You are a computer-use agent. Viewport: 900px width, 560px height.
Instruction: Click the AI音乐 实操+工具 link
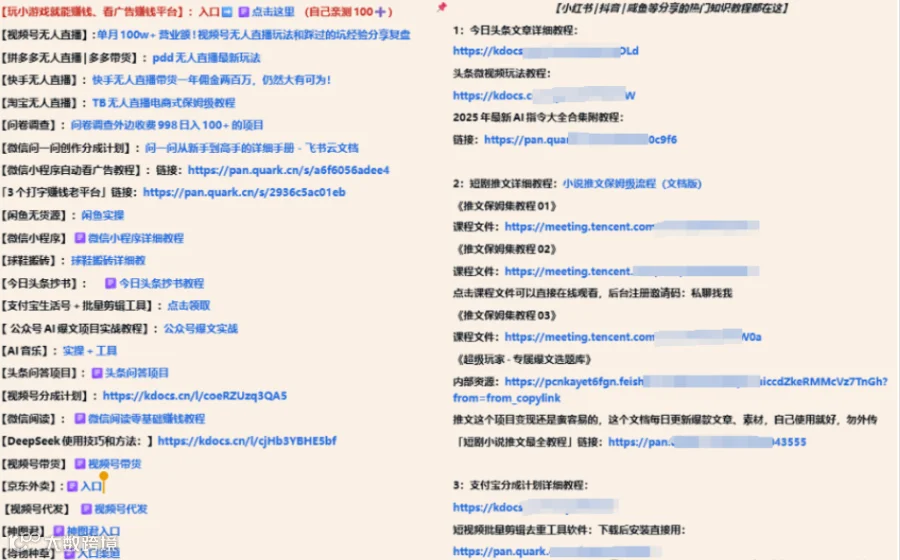pyautogui.click(x=90, y=351)
